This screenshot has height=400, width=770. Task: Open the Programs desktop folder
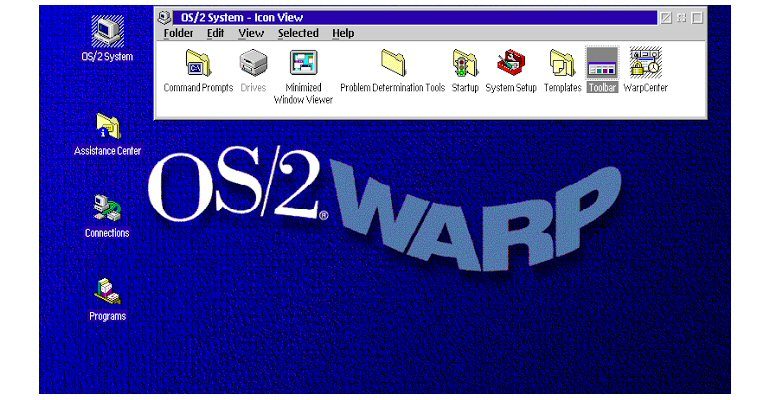pyautogui.click(x=107, y=292)
